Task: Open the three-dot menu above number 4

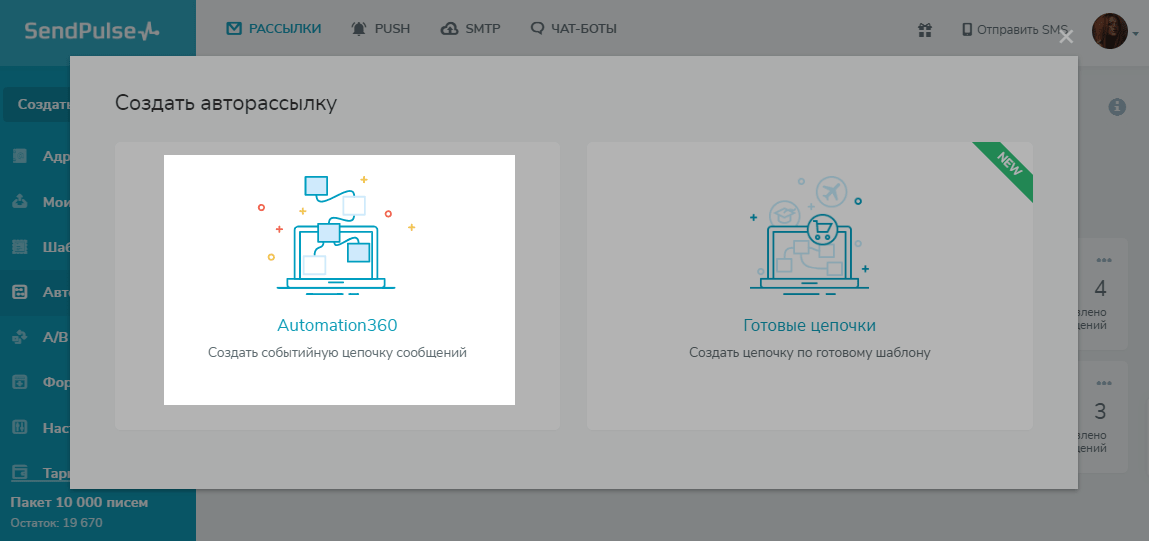Action: pos(1104,261)
